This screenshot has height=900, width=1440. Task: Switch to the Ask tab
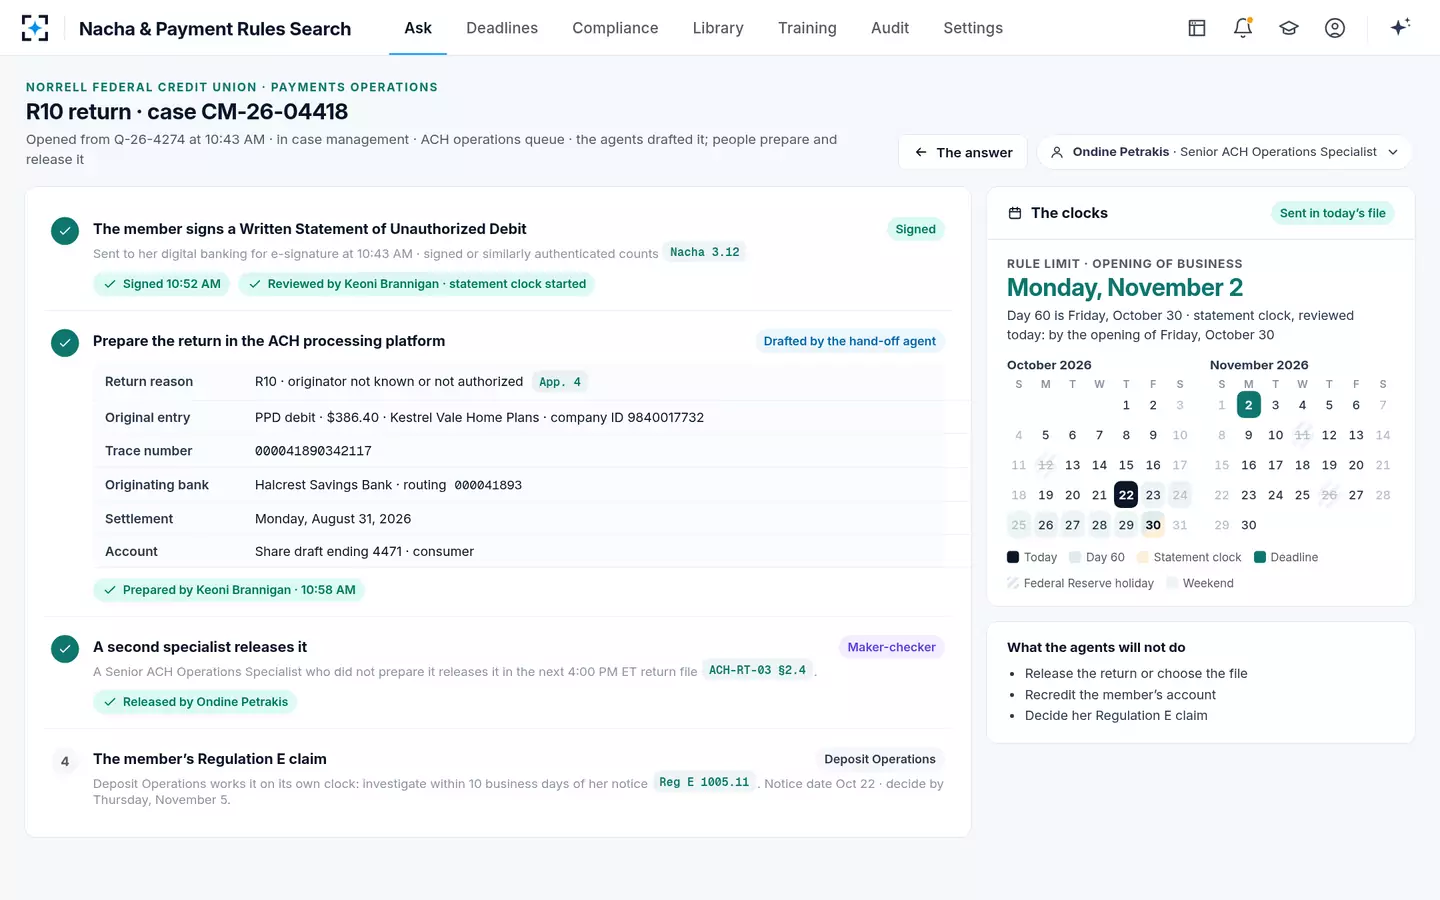(x=418, y=28)
